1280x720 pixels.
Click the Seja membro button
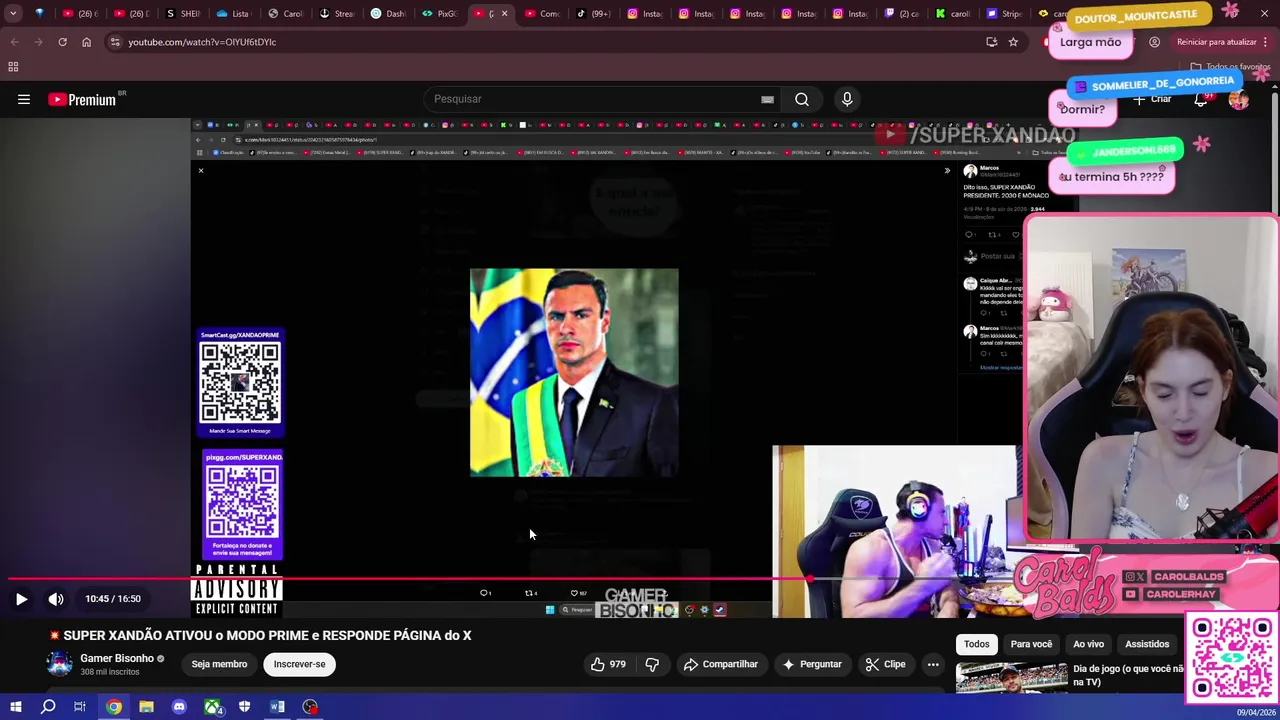pos(219,664)
